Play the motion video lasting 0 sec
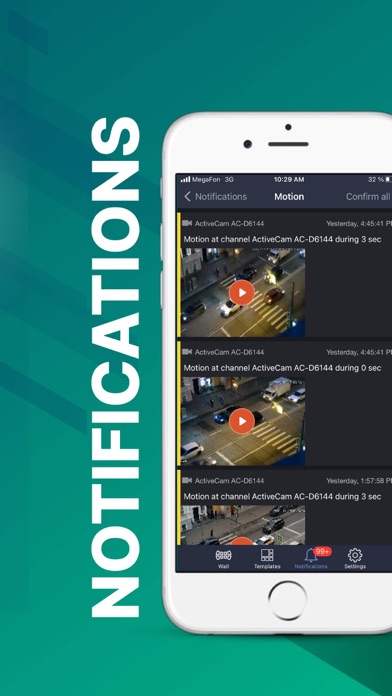 [x=242, y=421]
